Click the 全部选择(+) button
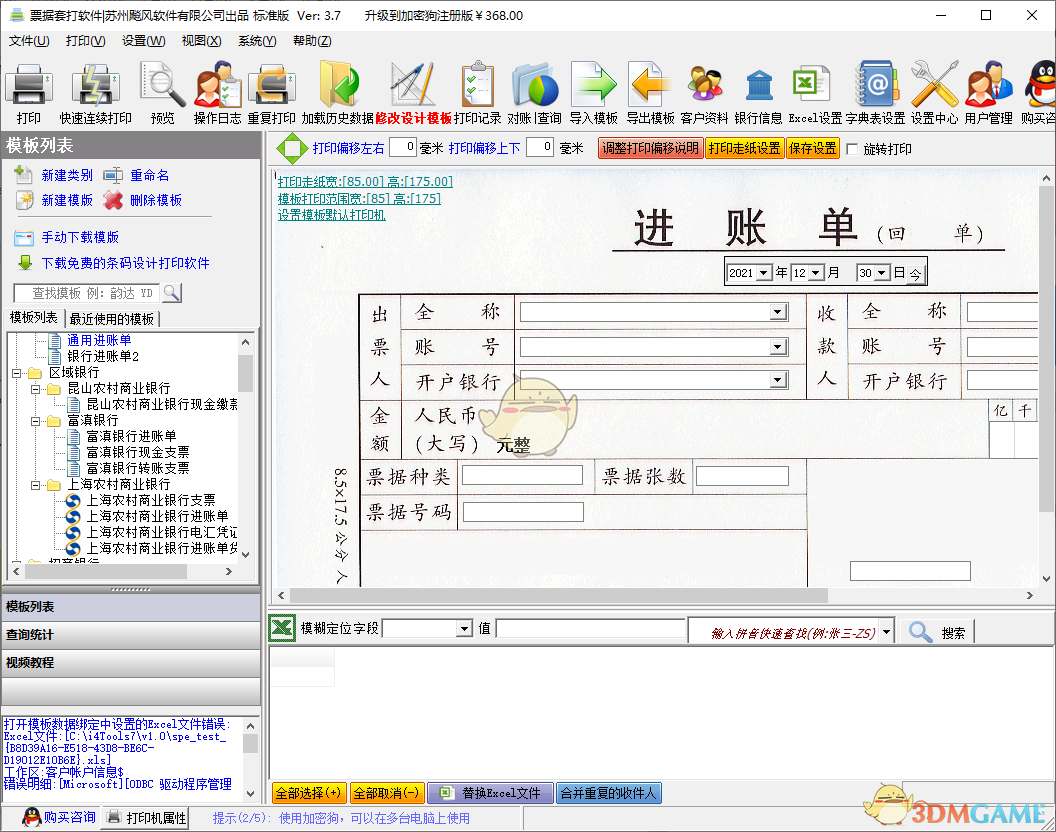 308,793
